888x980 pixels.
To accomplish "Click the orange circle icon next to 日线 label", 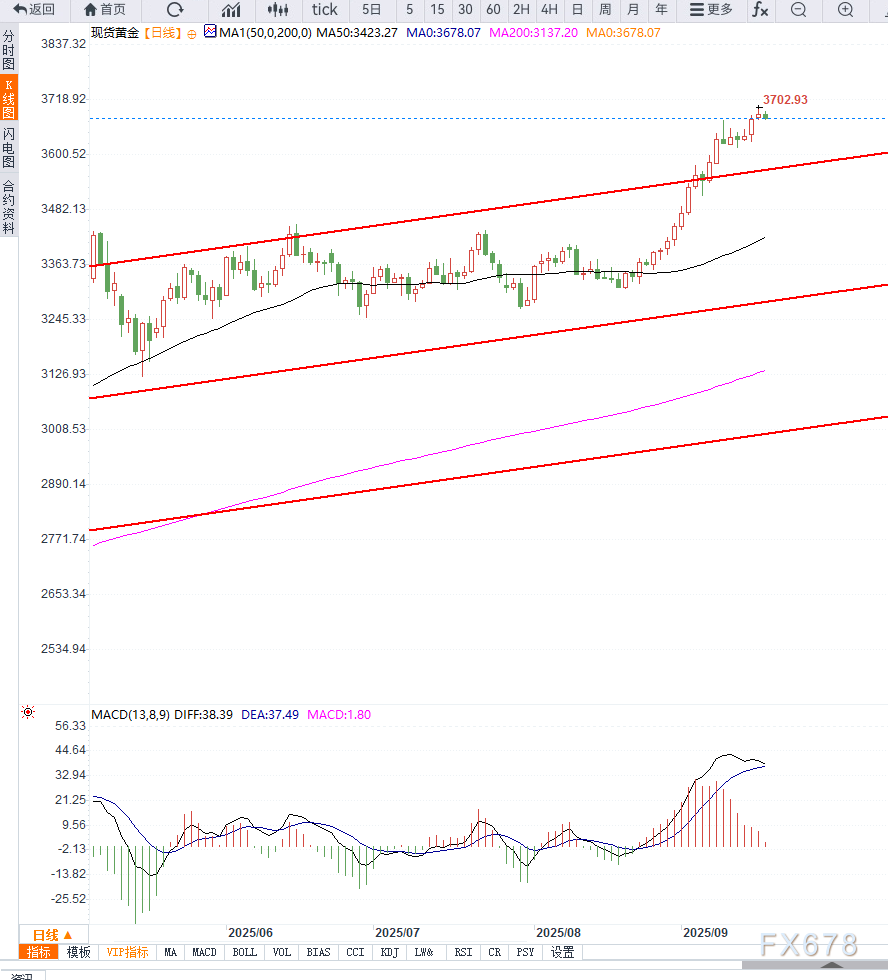I will pos(192,33).
